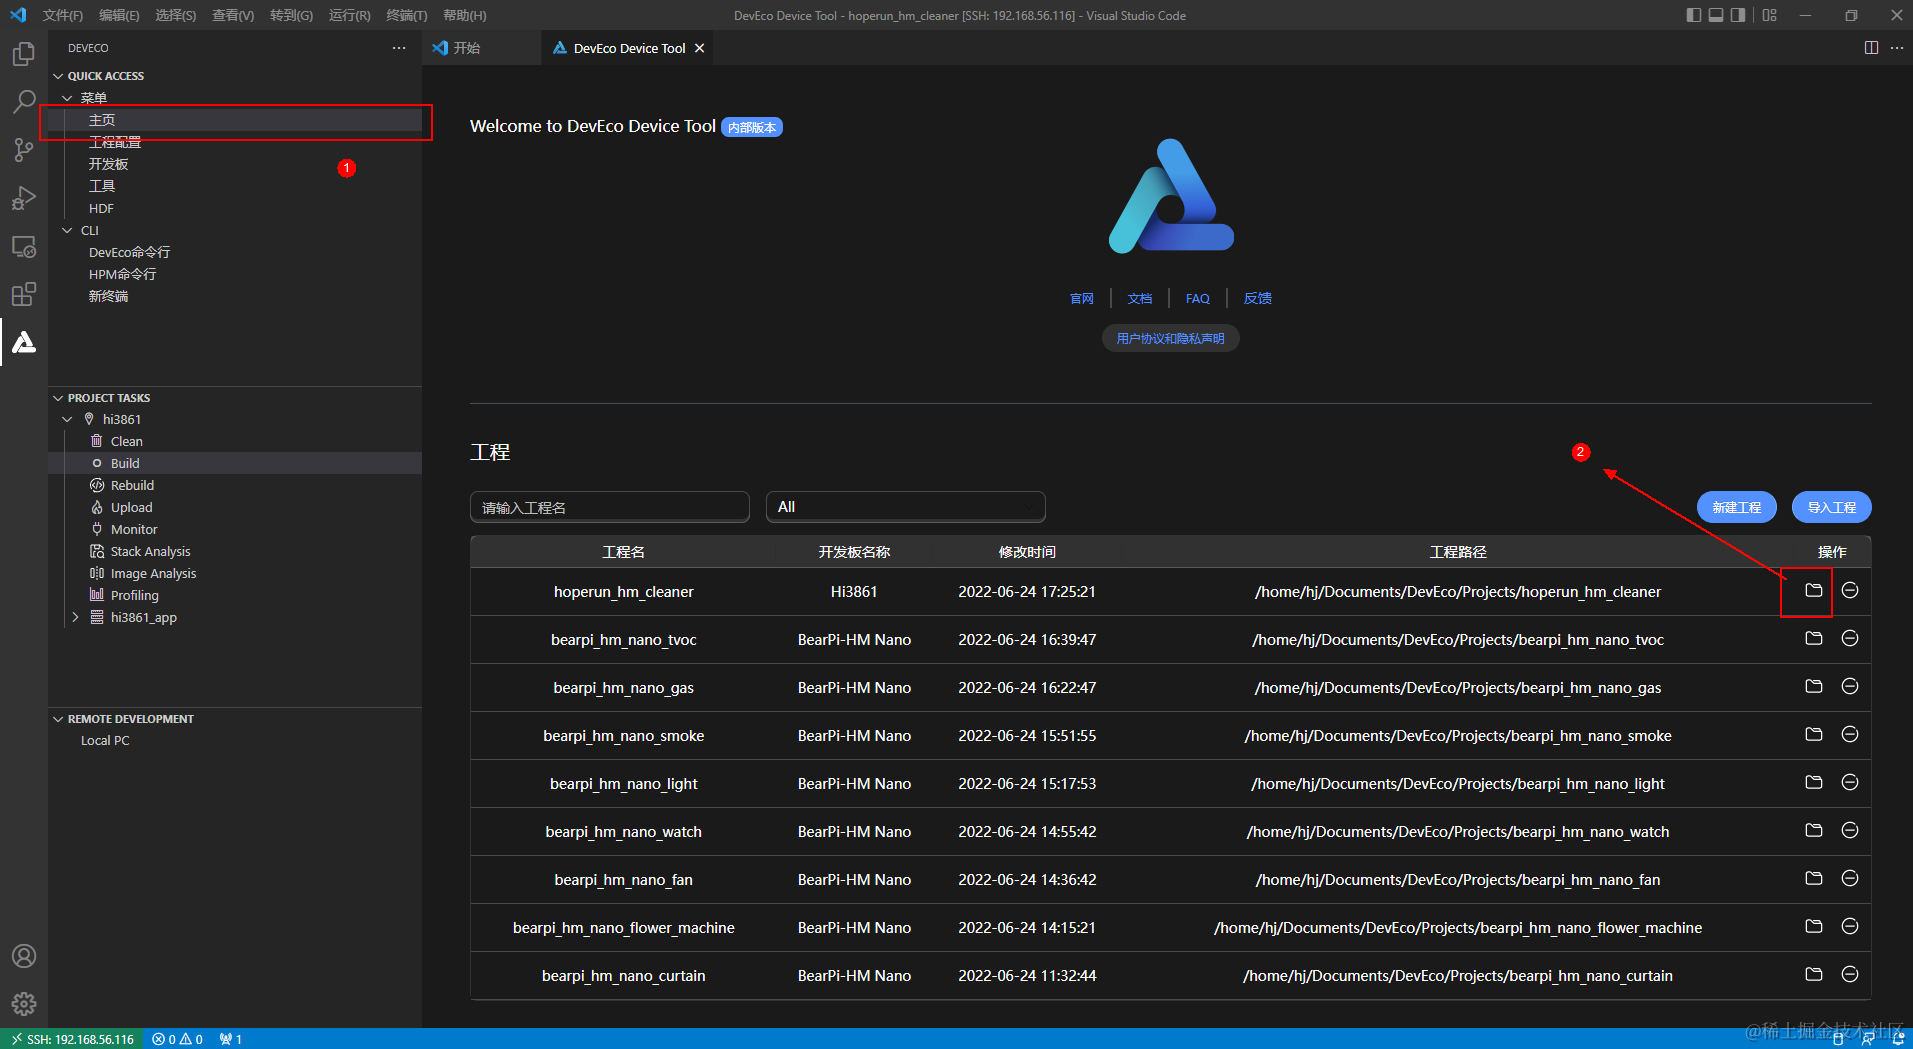The width and height of the screenshot is (1913, 1049).
Task: Focus the 请输入工程名 search field
Action: pyautogui.click(x=610, y=507)
